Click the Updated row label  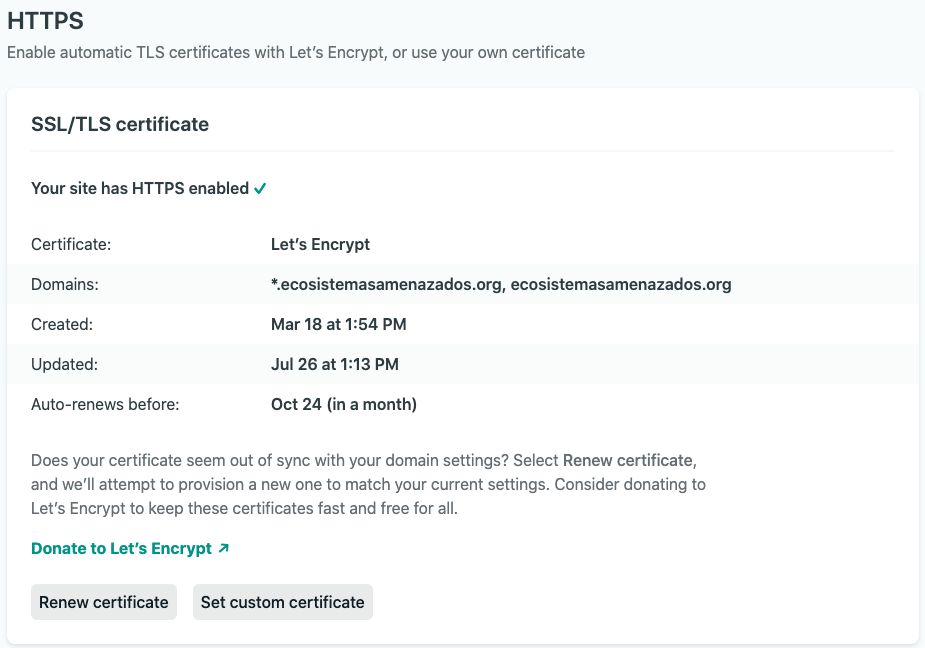pyautogui.click(x=64, y=364)
